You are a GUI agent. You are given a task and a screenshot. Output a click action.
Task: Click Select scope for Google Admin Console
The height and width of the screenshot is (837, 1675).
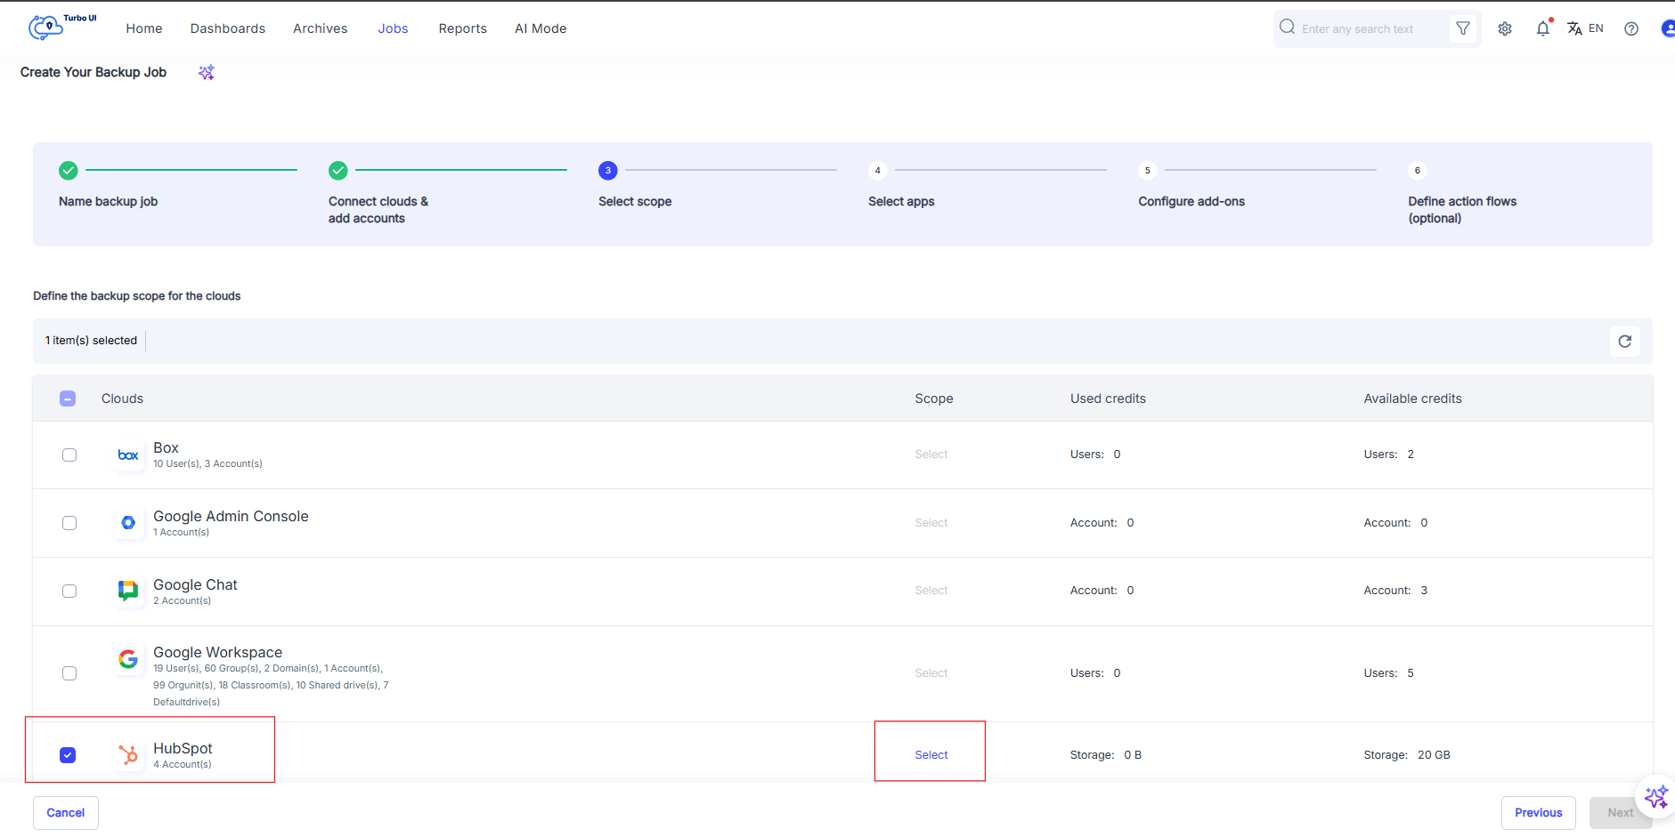pos(931,523)
